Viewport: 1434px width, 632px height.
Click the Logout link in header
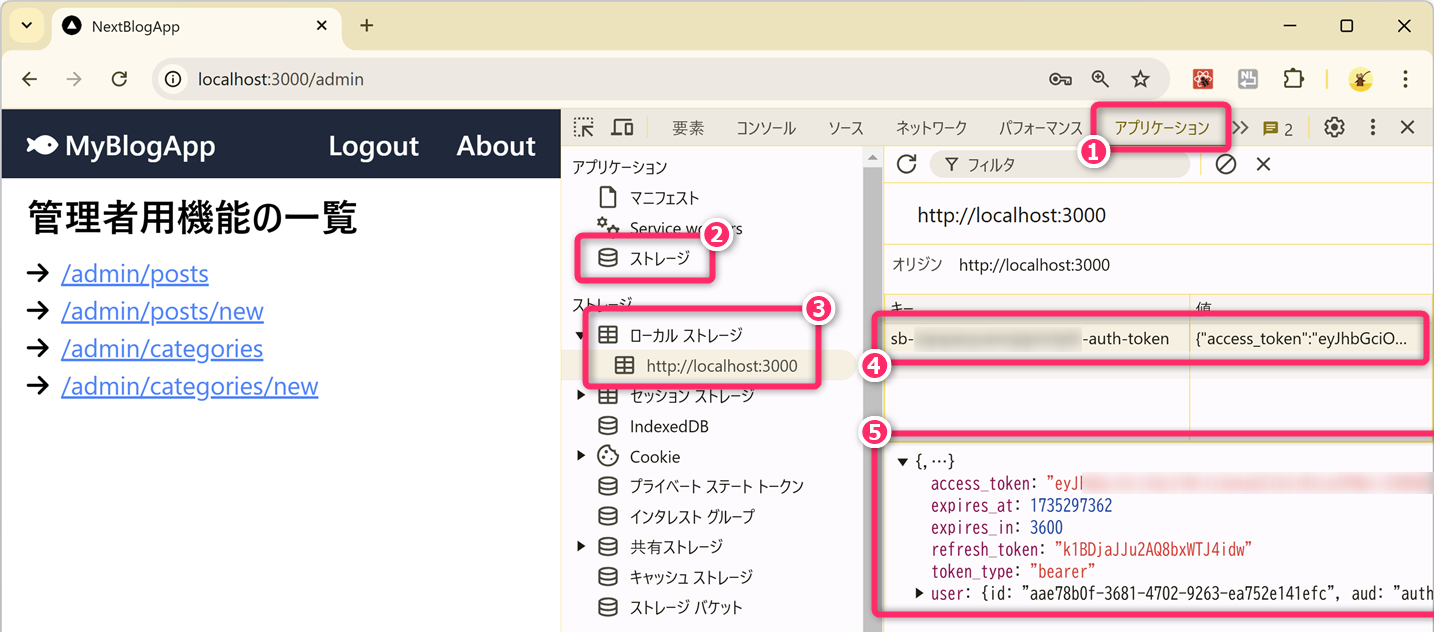[x=373, y=146]
